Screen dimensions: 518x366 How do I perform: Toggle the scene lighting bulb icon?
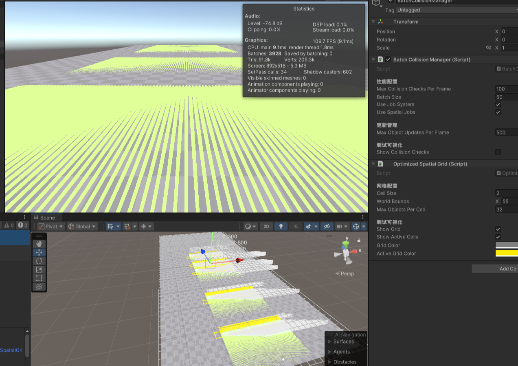coord(281,226)
